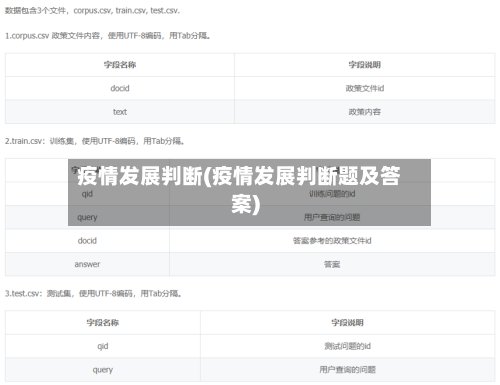Click the '政策文件id' cell
Viewport: 500px width, 385px height.
pos(365,88)
